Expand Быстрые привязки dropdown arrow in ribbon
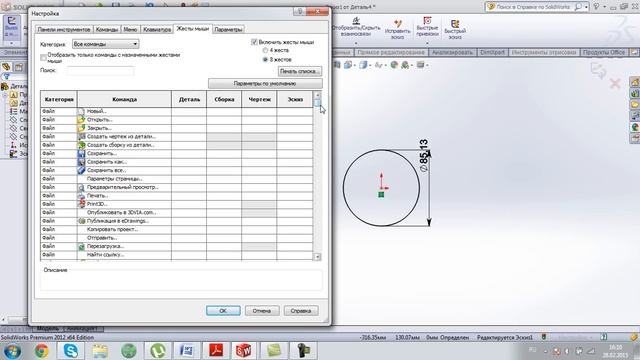The image size is (640, 360). pos(427,42)
